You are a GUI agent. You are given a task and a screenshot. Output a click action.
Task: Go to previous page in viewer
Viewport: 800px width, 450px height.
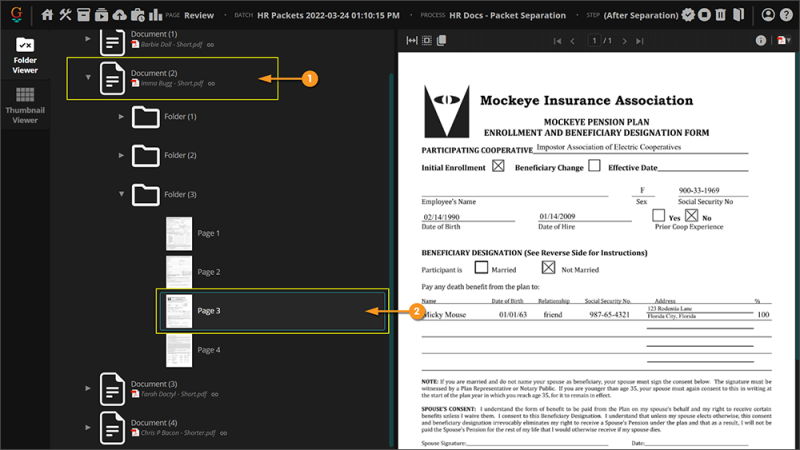coord(572,41)
